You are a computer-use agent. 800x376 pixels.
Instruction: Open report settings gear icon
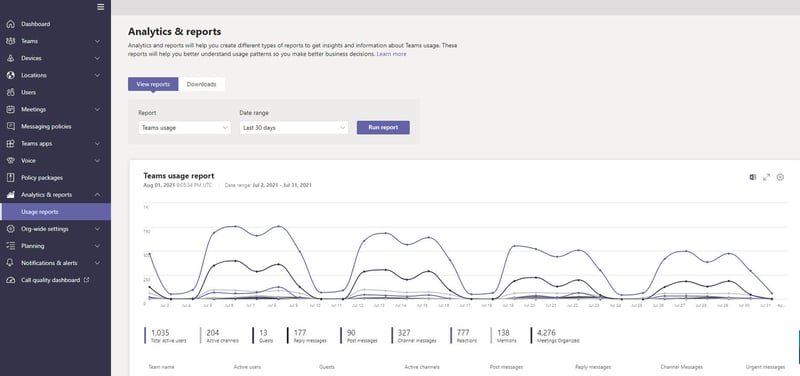[780, 177]
